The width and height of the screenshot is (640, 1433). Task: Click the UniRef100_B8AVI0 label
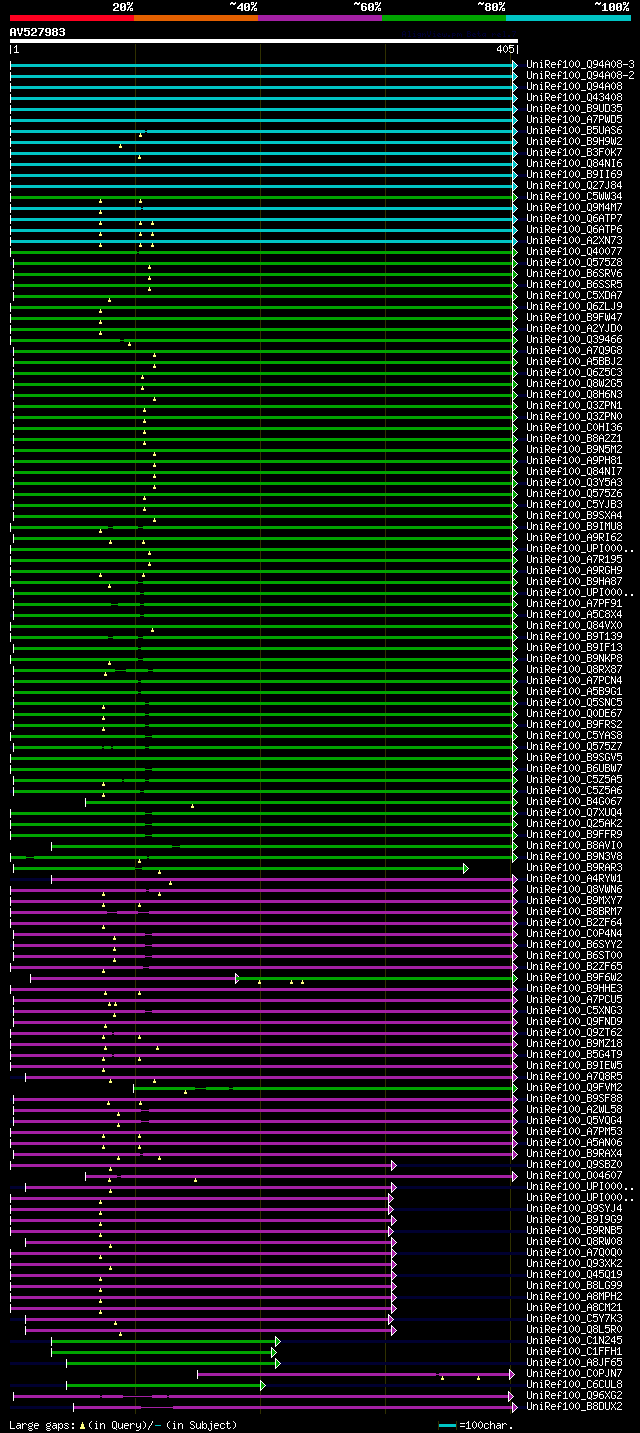click(574, 845)
